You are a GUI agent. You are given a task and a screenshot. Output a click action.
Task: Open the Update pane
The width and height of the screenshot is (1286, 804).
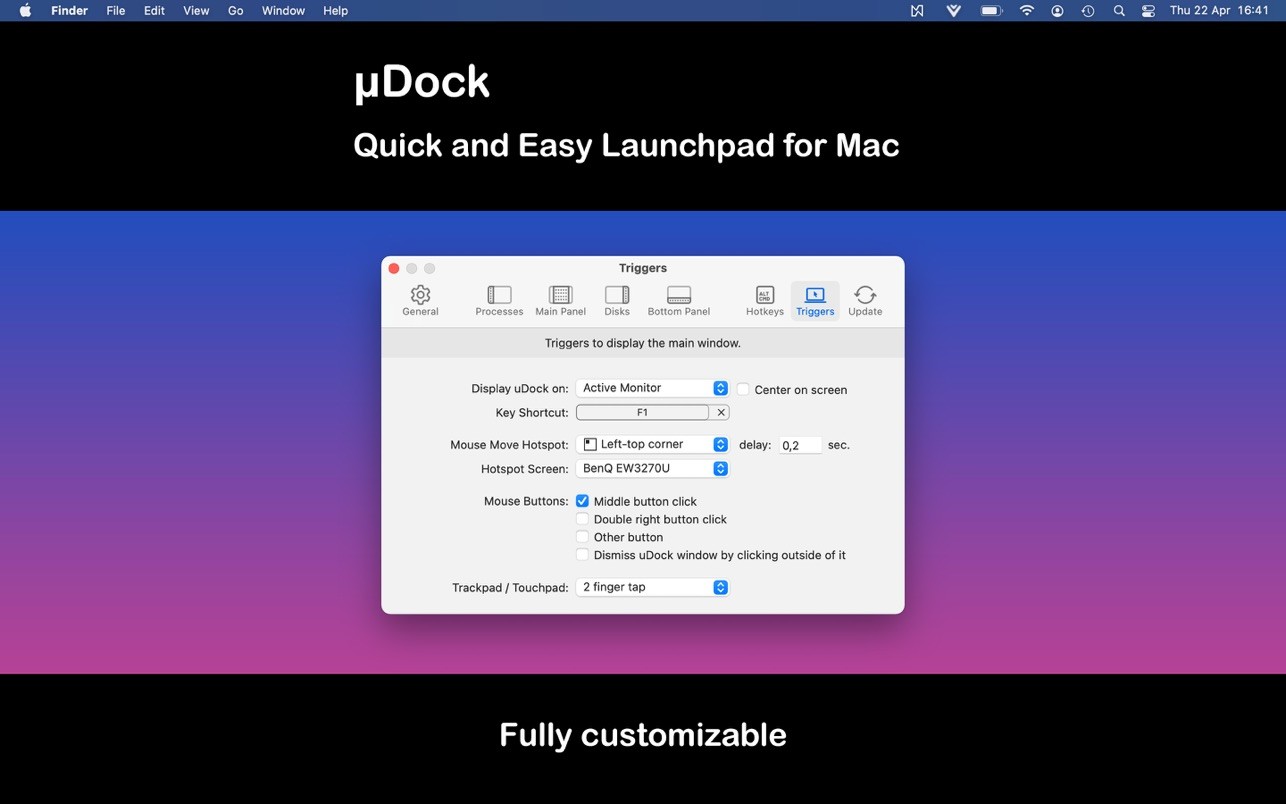[x=865, y=300]
